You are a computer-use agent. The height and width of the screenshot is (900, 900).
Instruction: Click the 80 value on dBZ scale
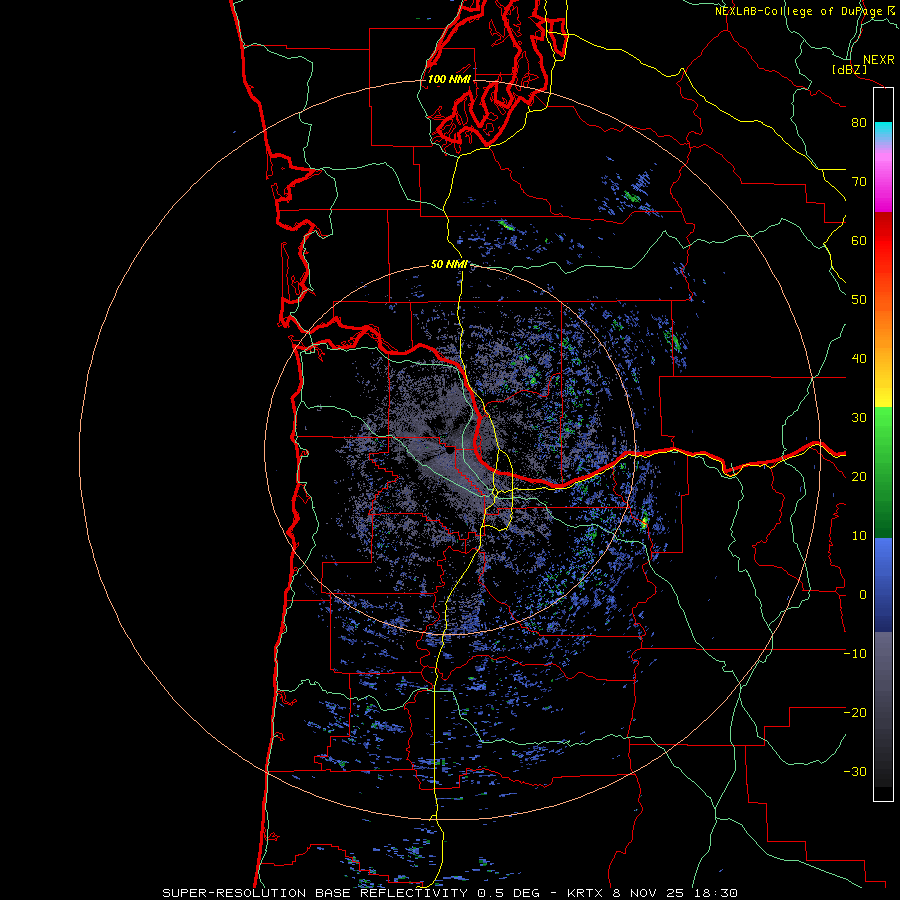[x=859, y=123]
